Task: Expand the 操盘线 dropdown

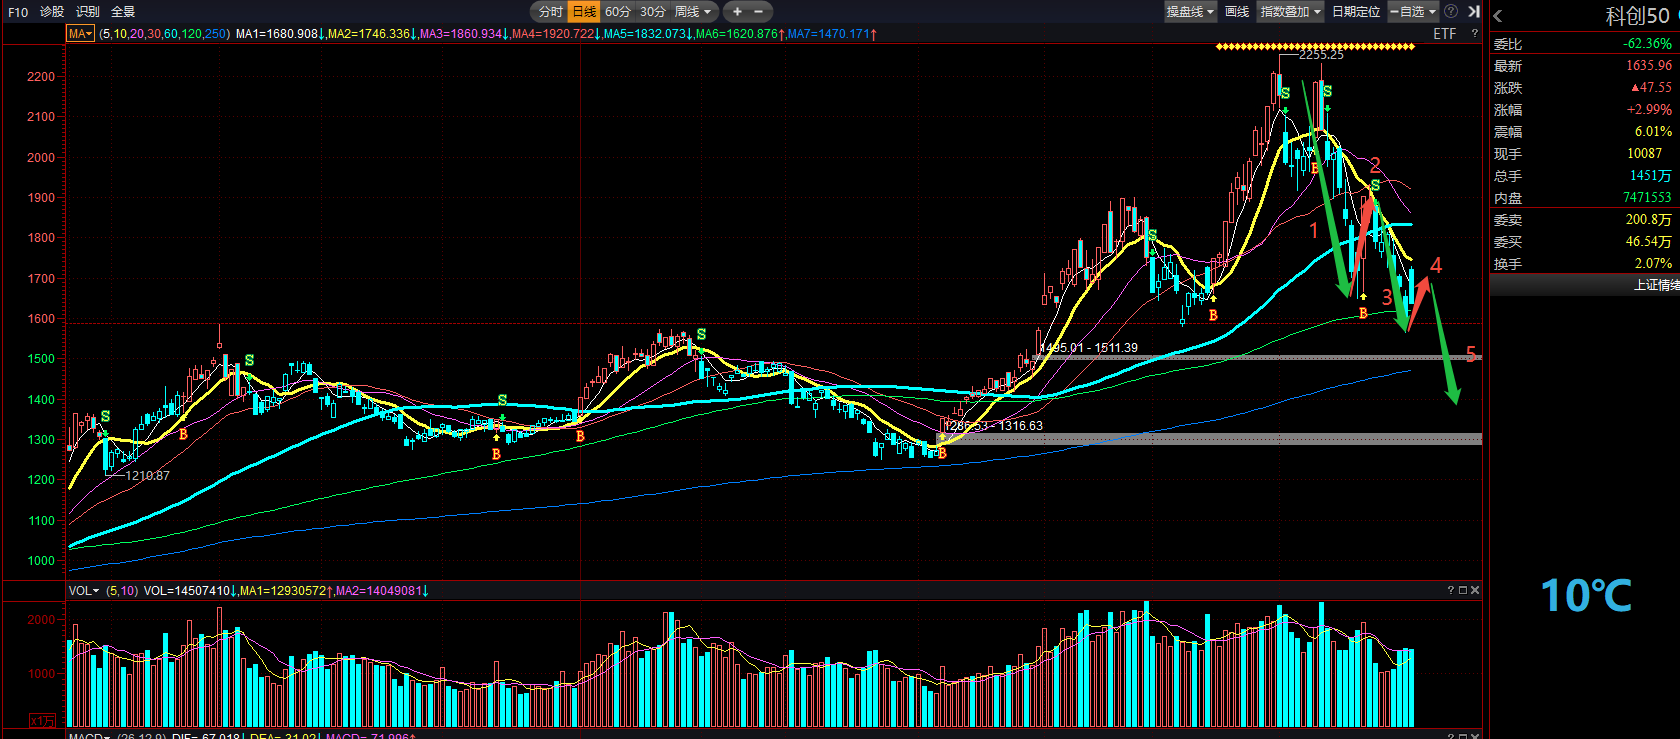Action: [x=1190, y=12]
